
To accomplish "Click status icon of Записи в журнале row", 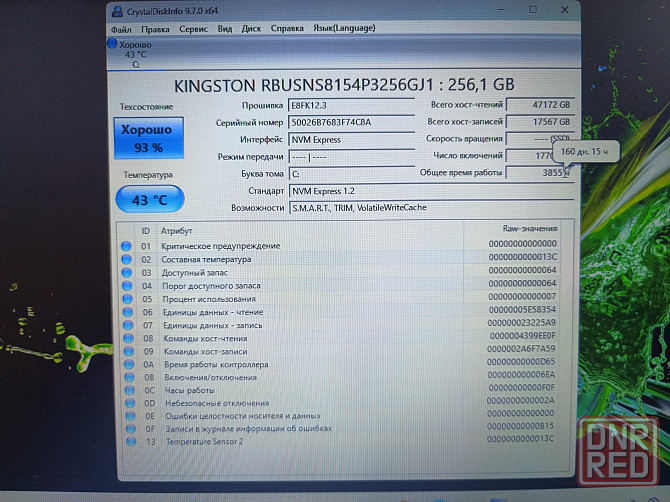I will (x=131, y=429).
